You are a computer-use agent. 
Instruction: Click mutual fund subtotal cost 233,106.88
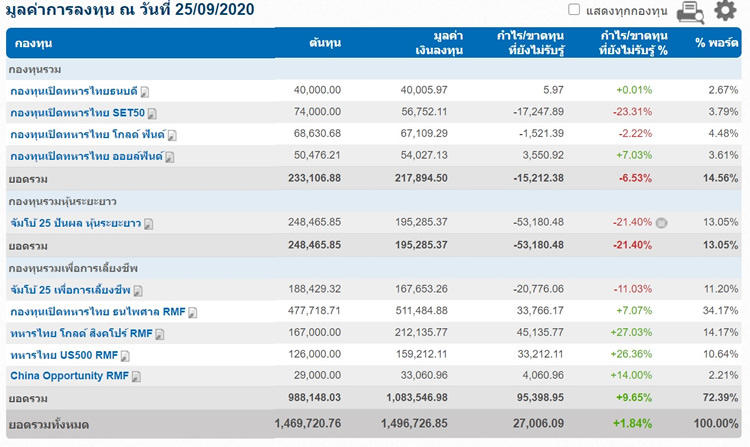pos(314,178)
